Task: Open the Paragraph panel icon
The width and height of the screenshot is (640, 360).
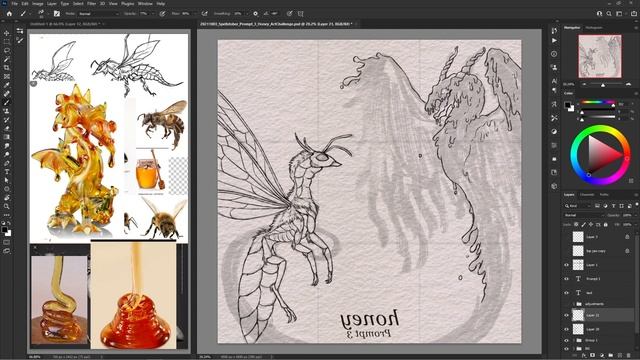Action: (554, 90)
